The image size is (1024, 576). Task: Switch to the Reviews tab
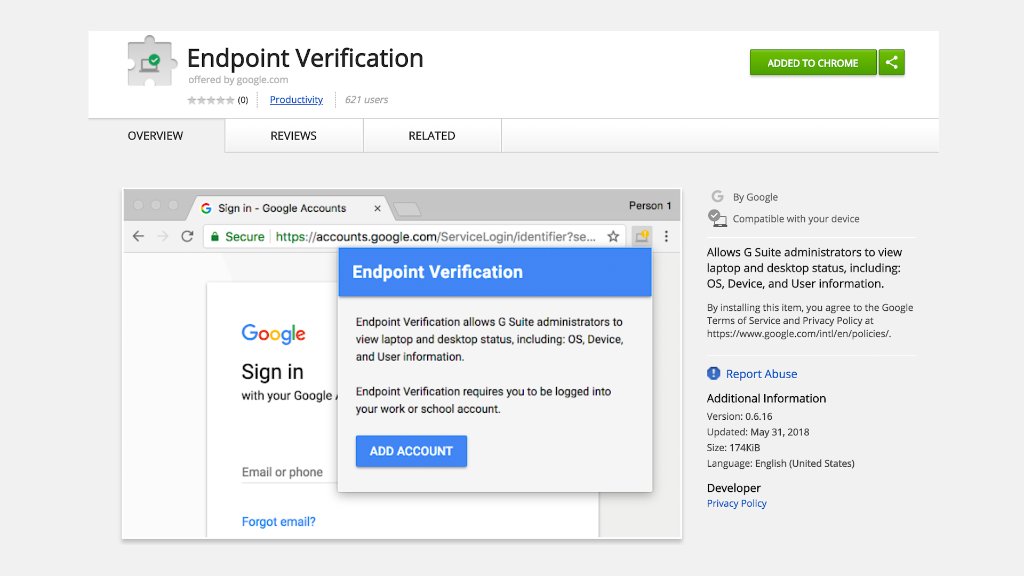click(293, 136)
